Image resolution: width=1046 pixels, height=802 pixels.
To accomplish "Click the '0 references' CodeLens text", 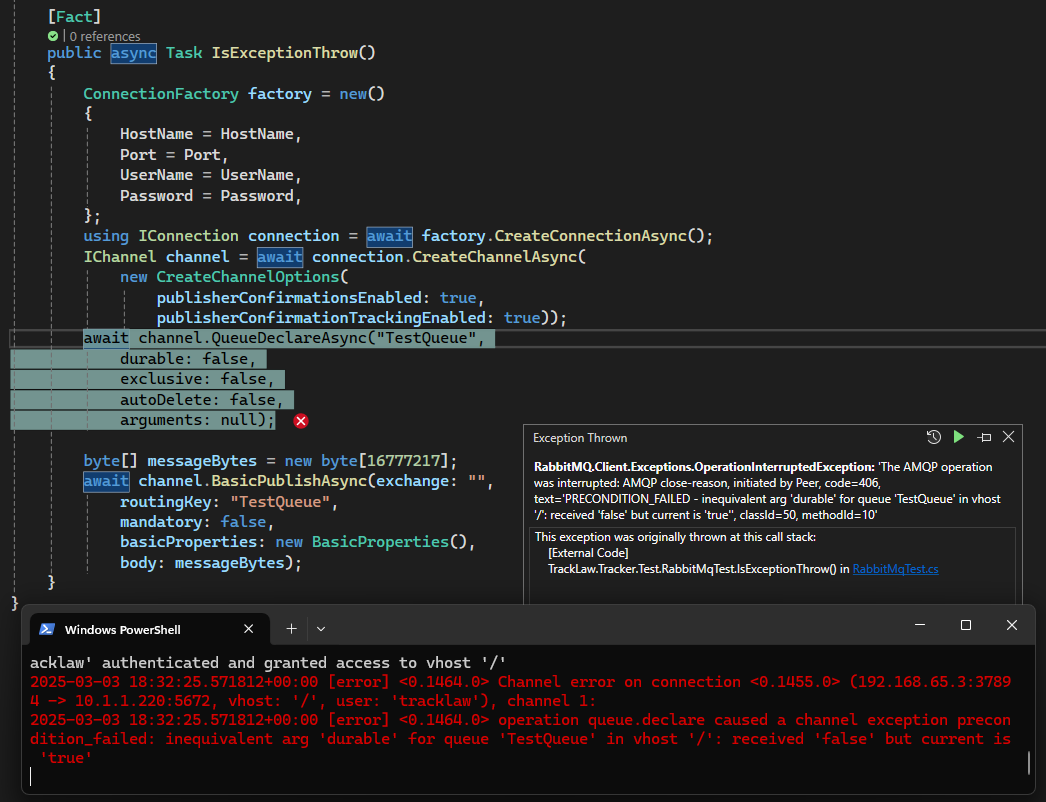I will click(x=105, y=37).
